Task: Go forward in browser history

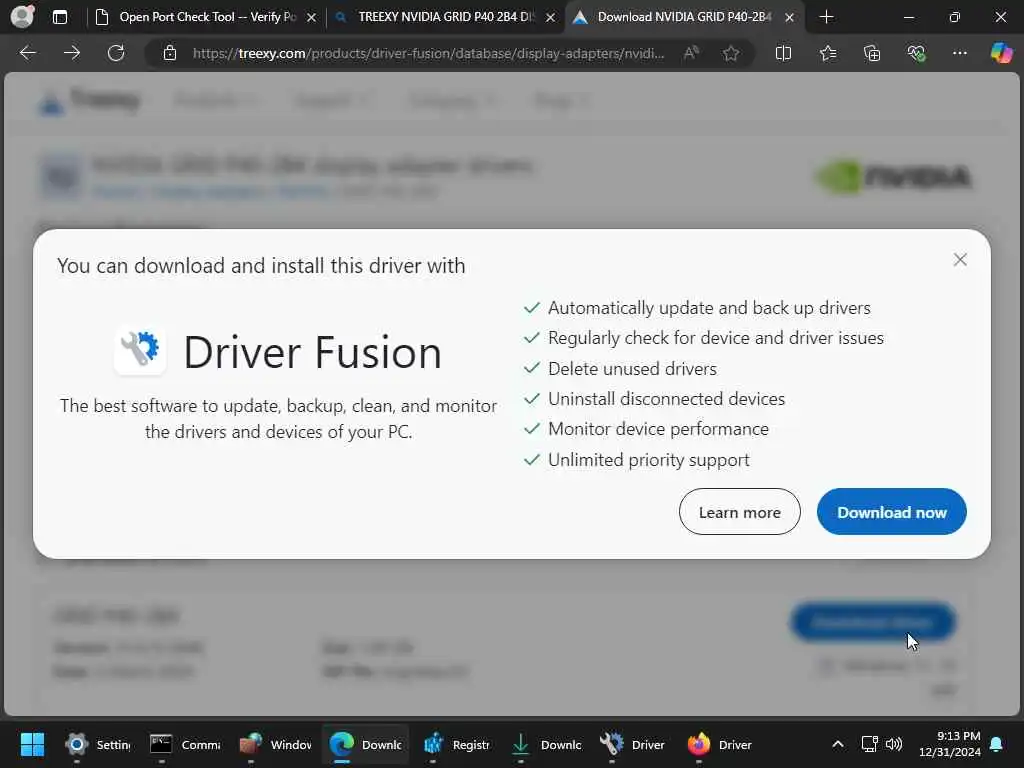Action: 72,53
